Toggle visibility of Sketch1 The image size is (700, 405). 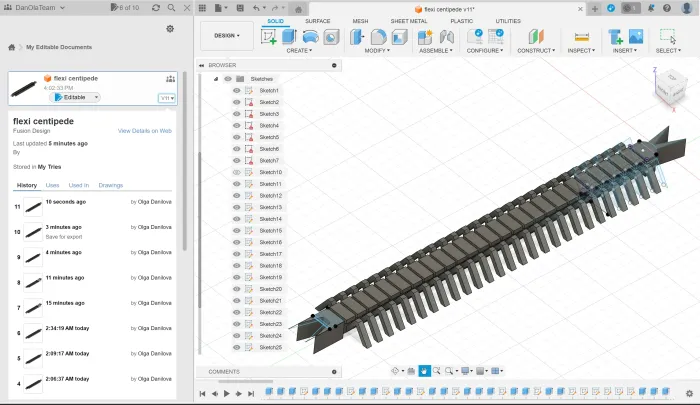pos(237,90)
